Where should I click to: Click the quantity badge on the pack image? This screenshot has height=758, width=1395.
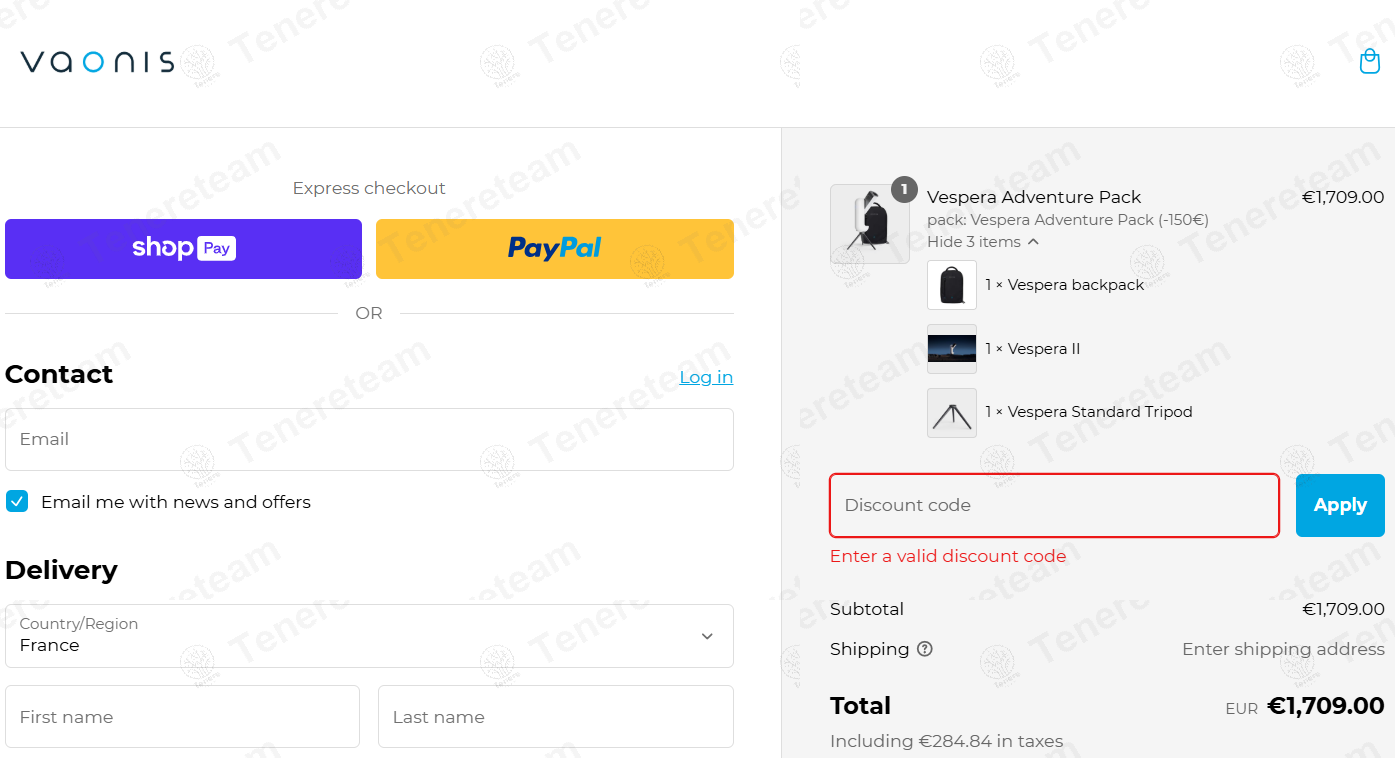click(904, 189)
